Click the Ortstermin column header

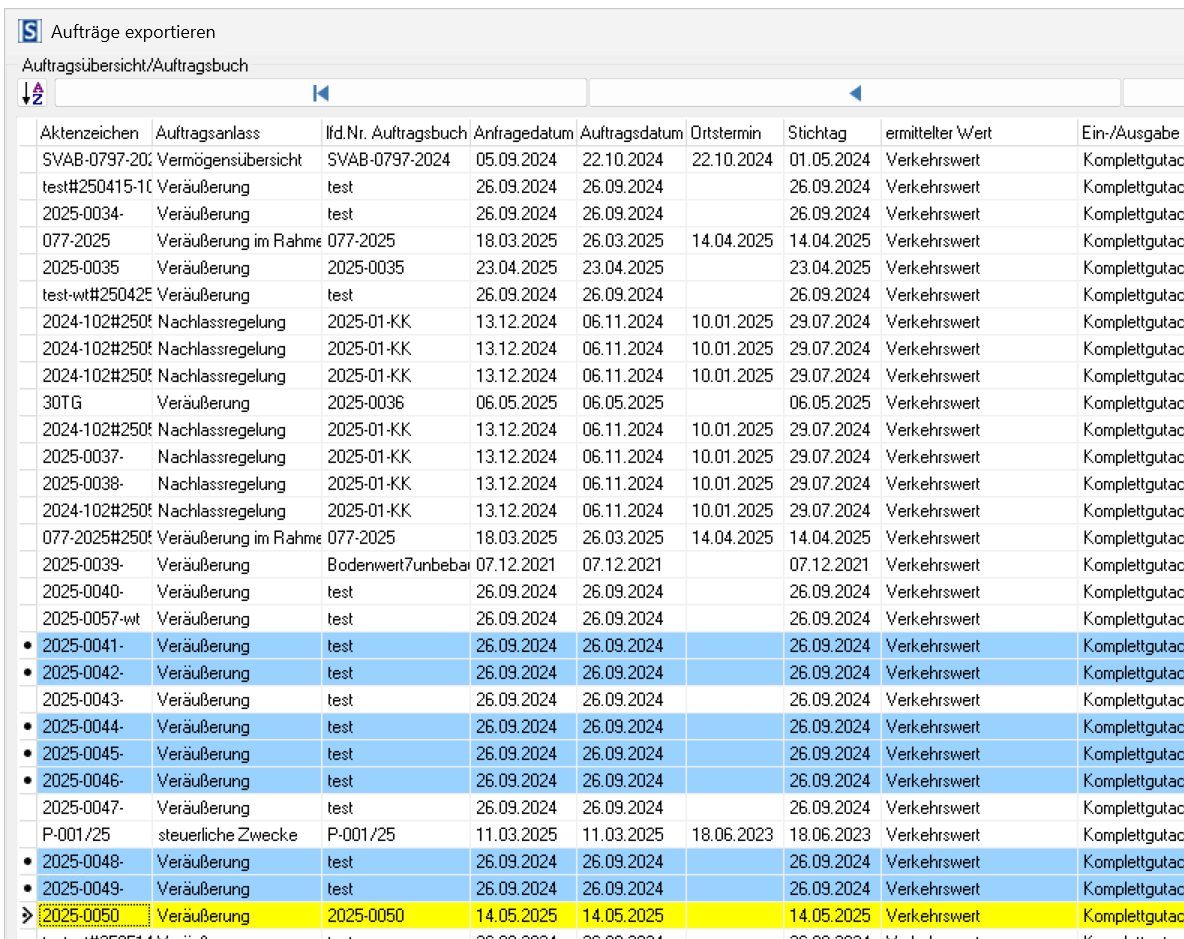(735, 133)
